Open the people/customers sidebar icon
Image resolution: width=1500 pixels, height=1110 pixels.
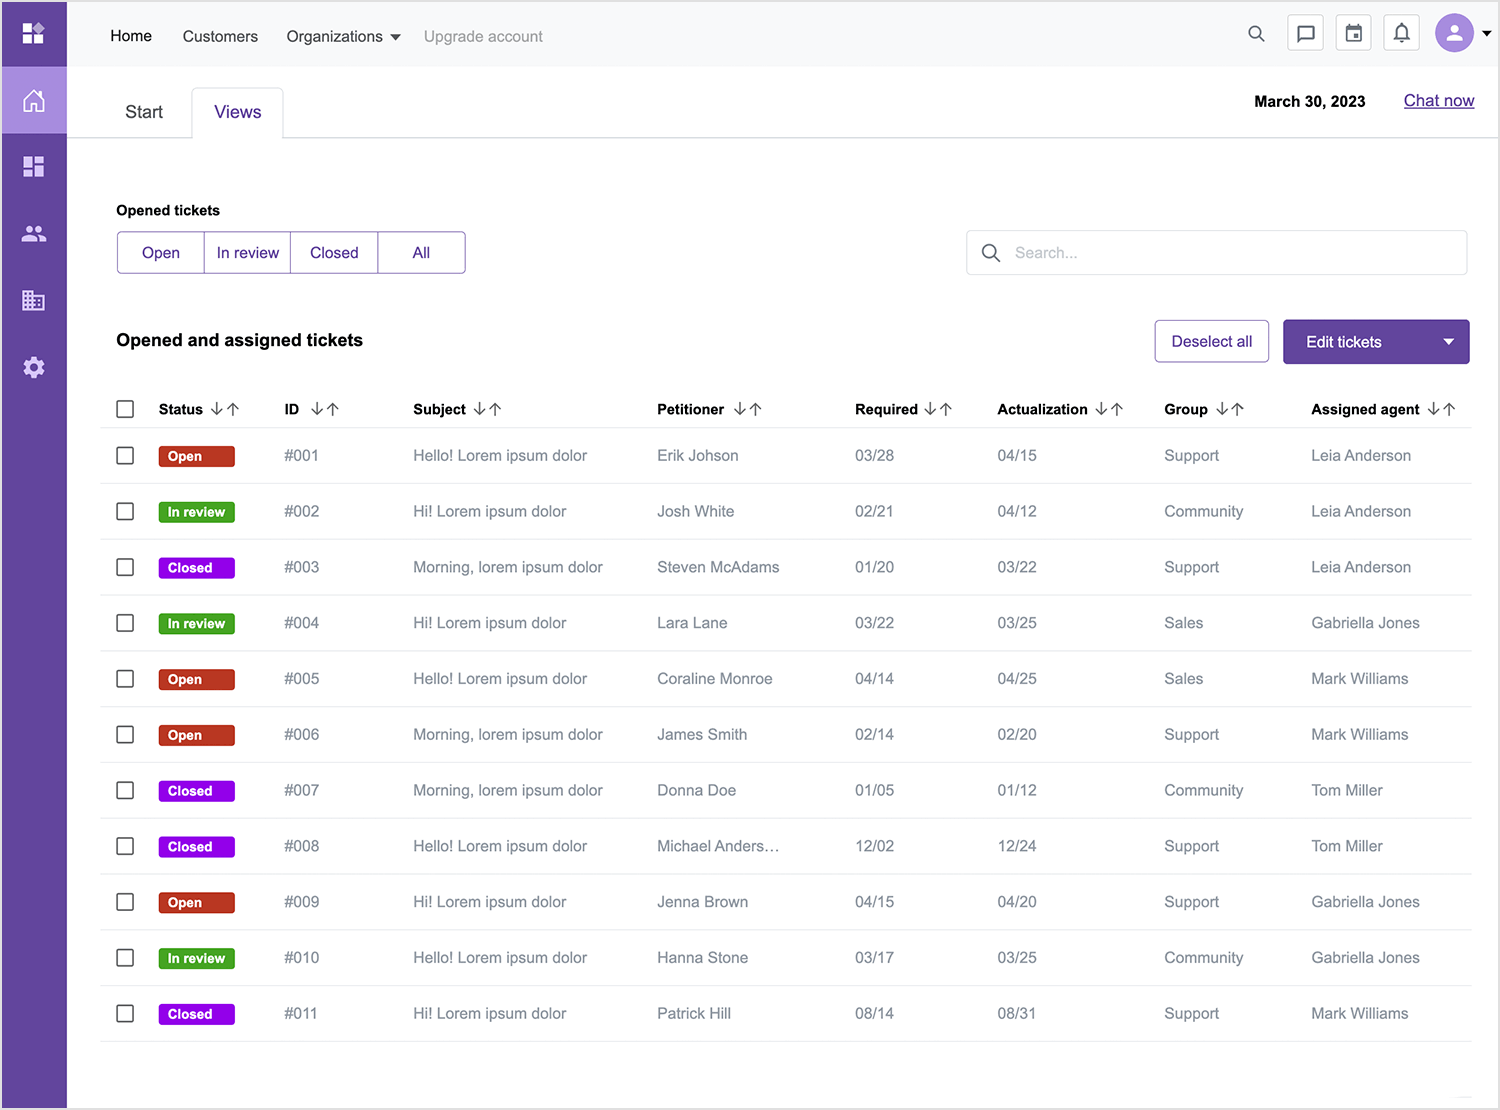point(34,233)
